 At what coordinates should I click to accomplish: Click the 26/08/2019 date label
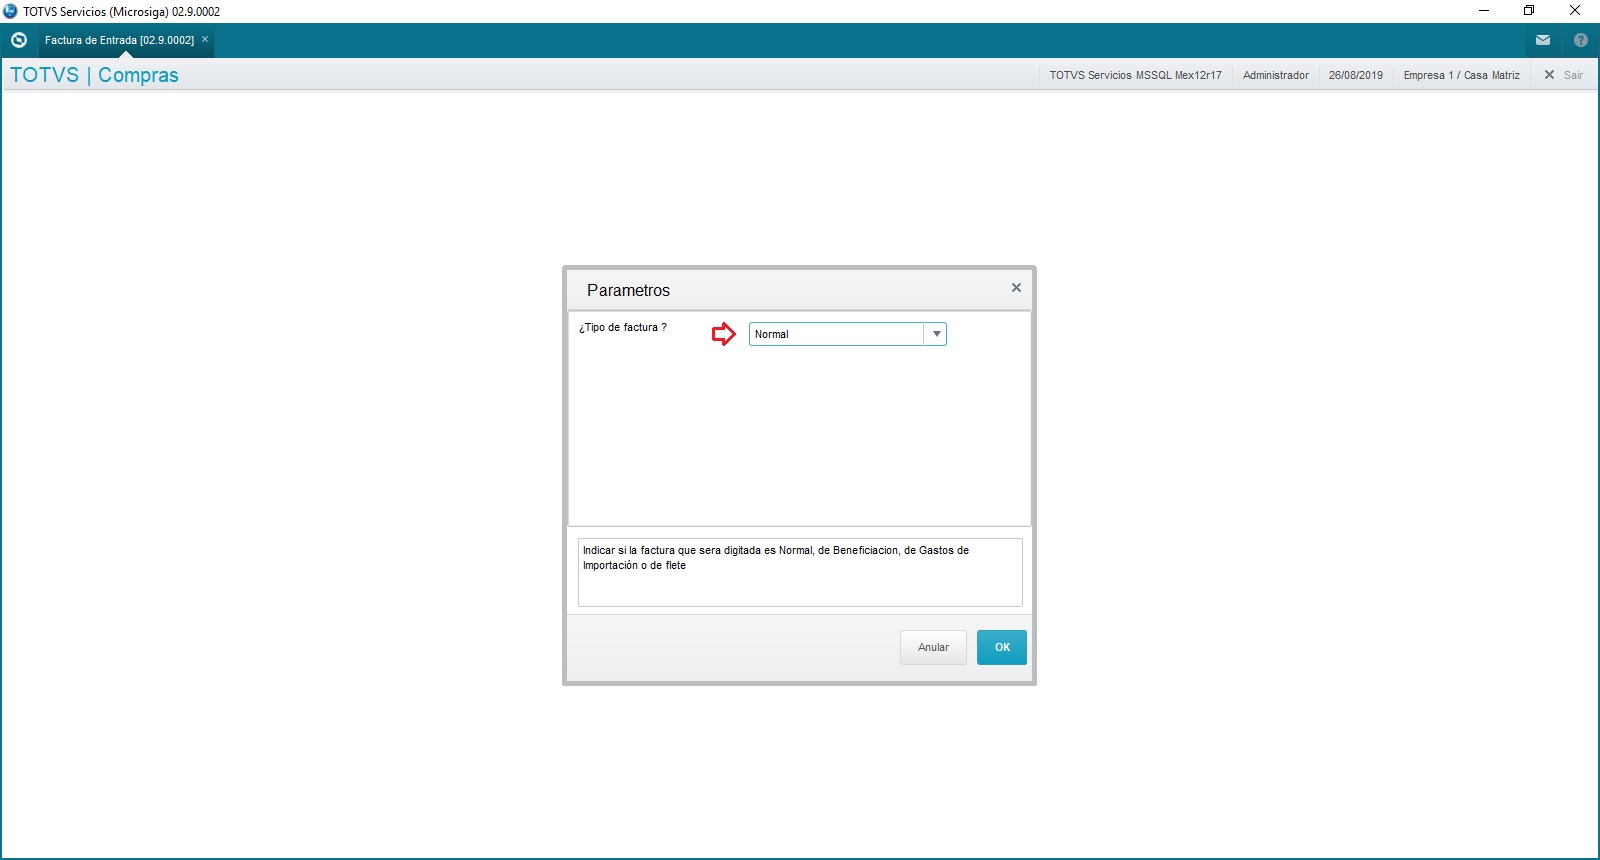coord(1356,75)
